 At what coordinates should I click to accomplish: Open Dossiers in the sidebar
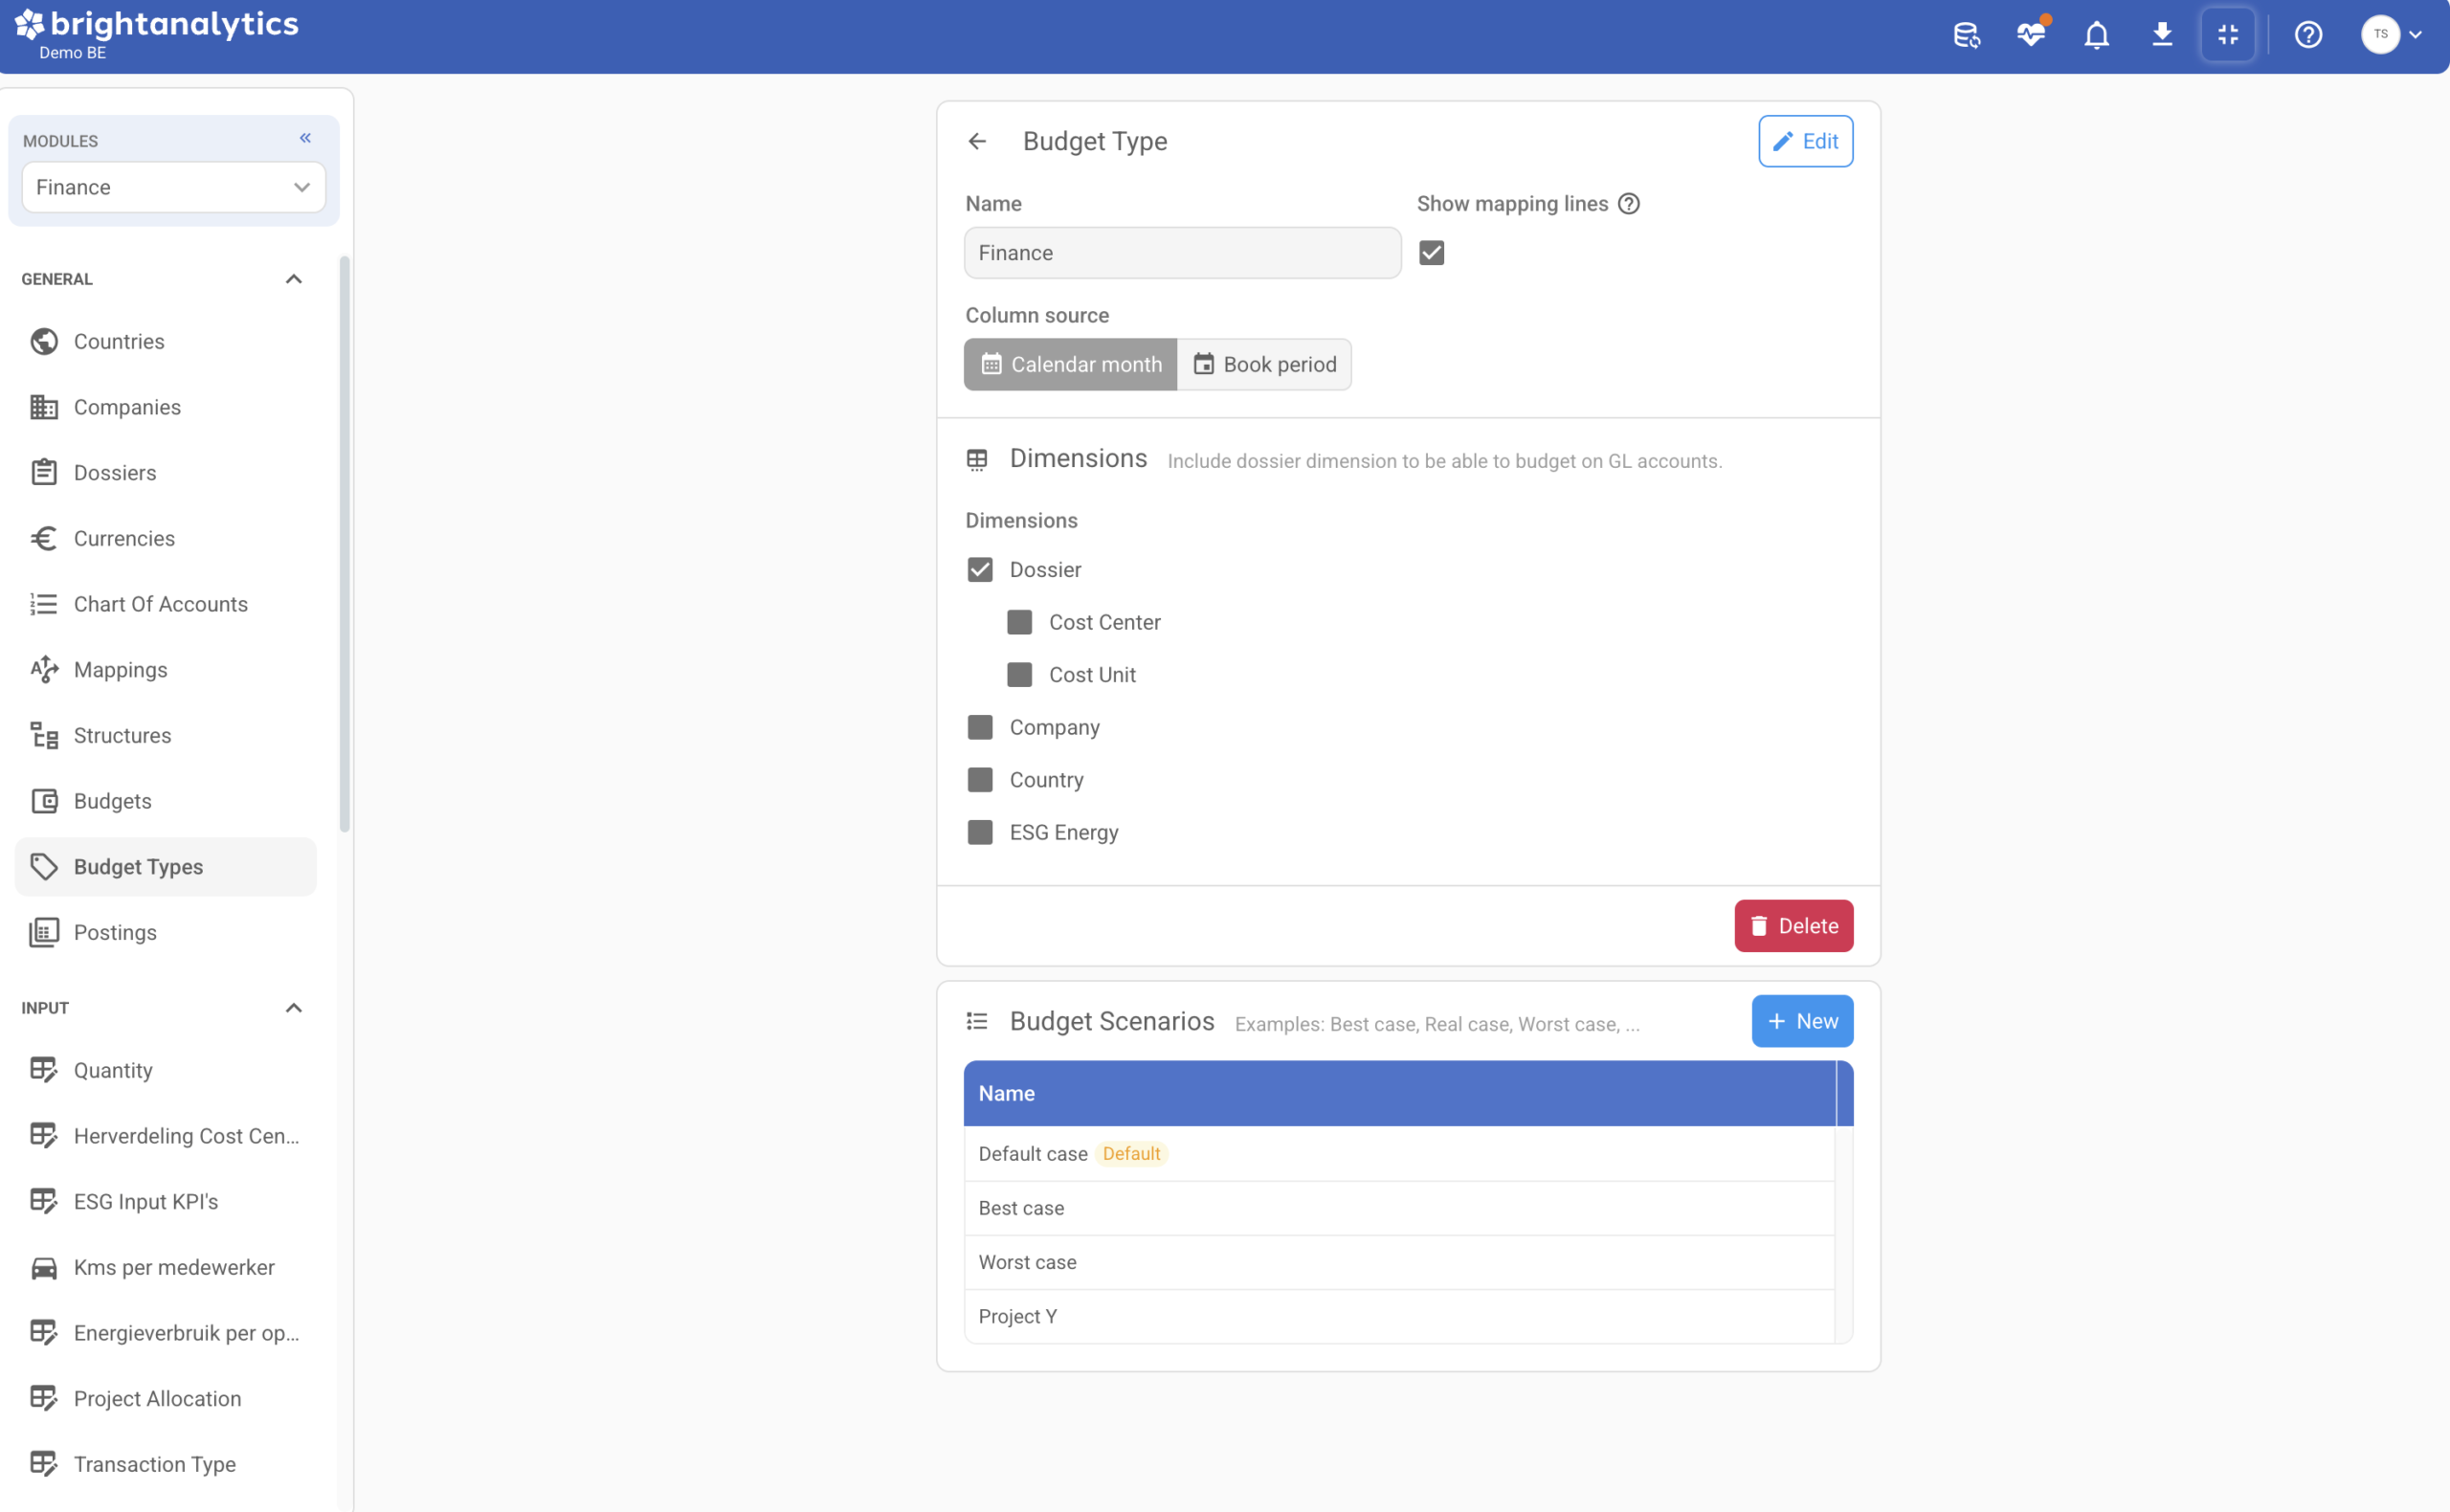165,473
